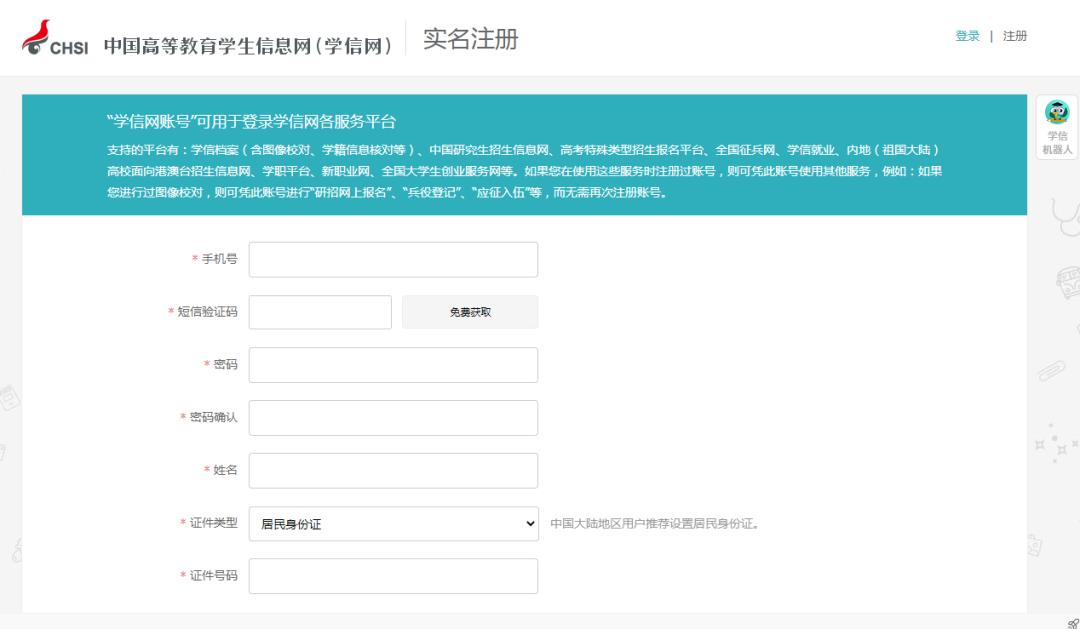
Task: Click the dropdown chevron showing 居民身份证
Action: click(528, 523)
